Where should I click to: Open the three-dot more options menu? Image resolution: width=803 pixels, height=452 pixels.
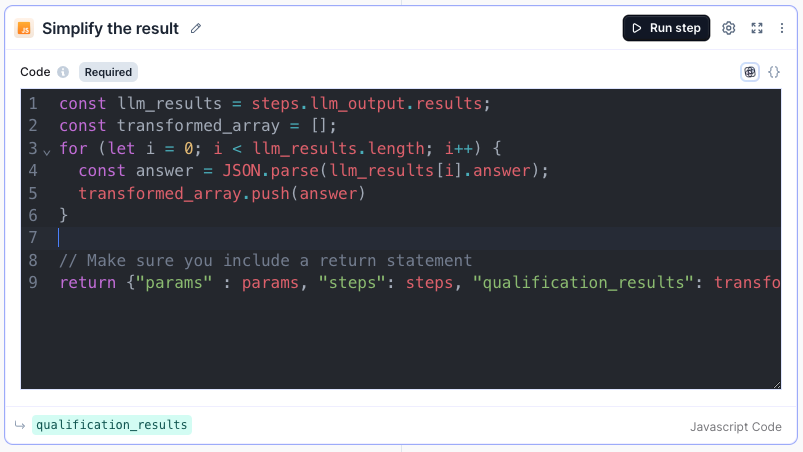point(782,28)
